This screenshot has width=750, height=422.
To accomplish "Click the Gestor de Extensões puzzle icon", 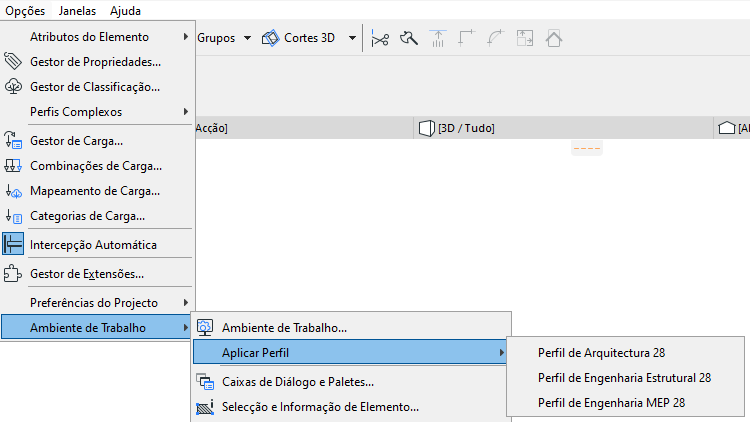I will pyautogui.click(x=13, y=274).
